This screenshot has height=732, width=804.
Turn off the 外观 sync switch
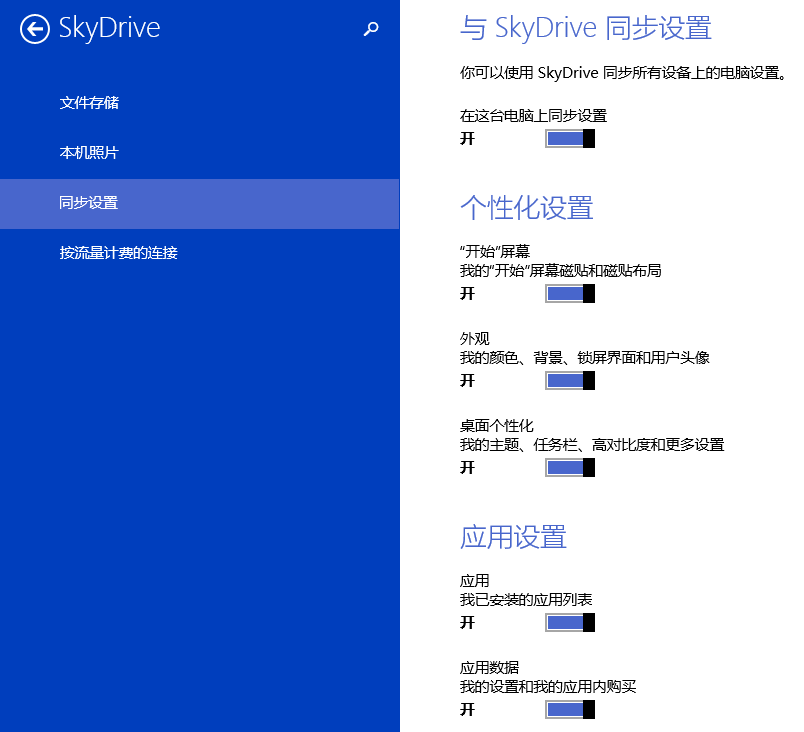pos(570,380)
